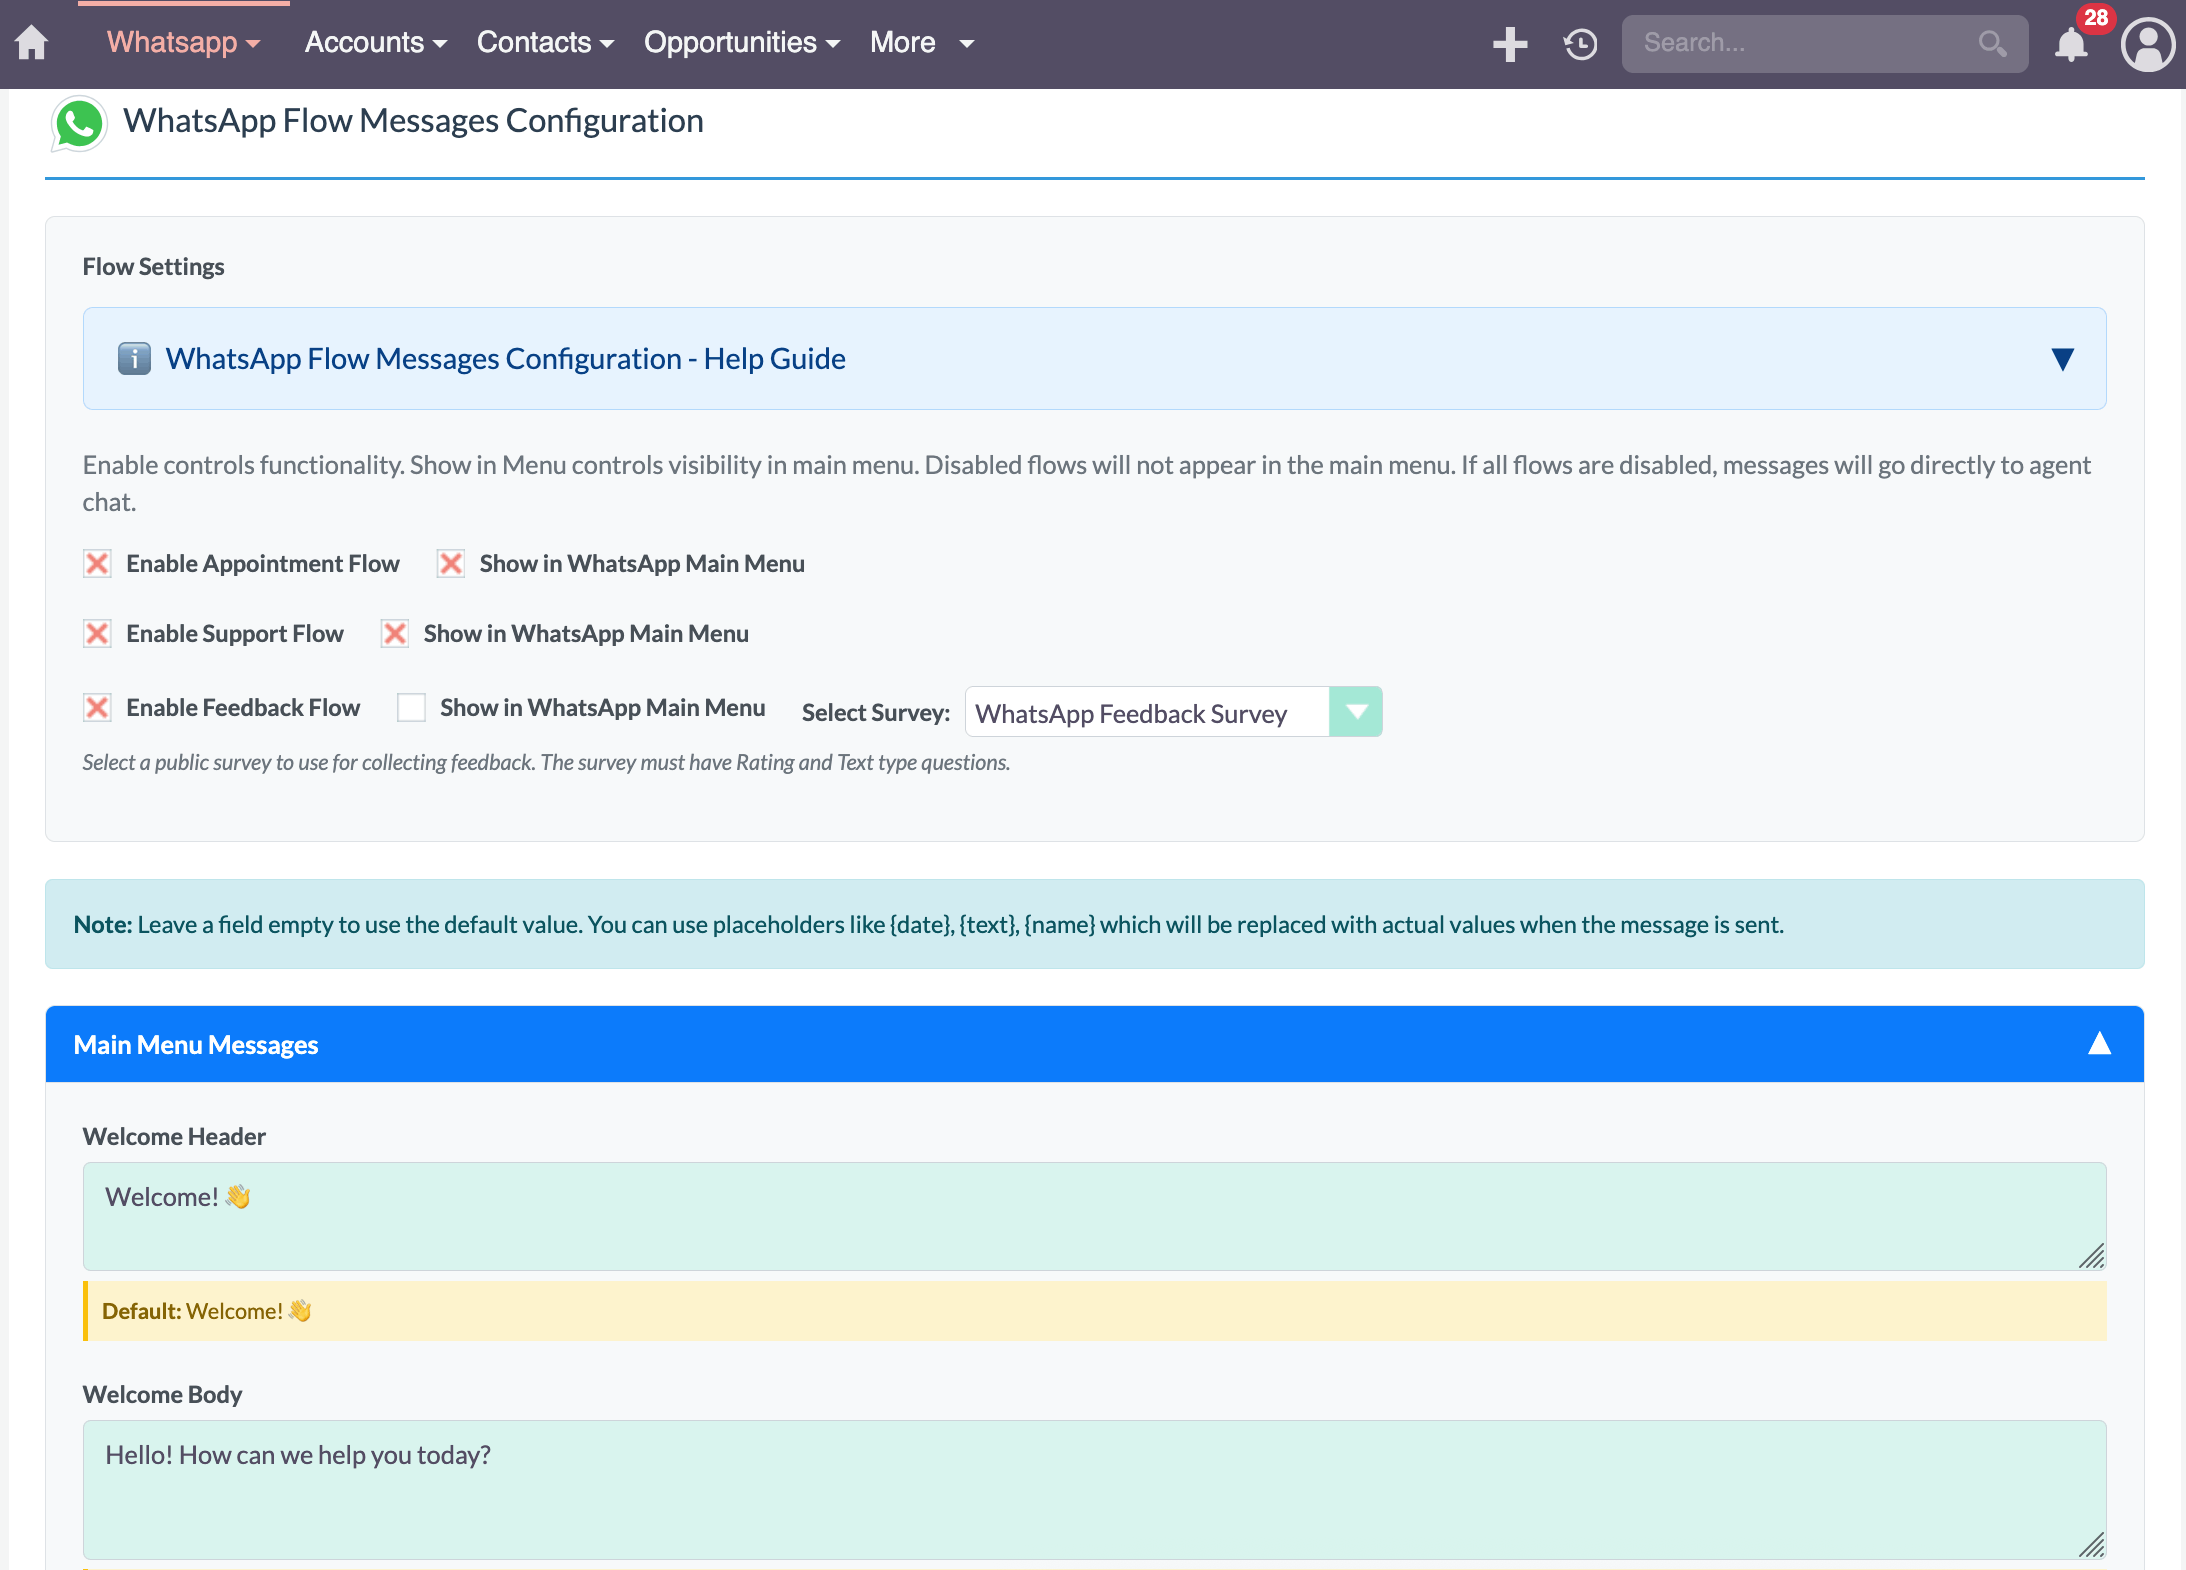Disable the Enable Appointment Flow checkbox

pyautogui.click(x=97, y=563)
